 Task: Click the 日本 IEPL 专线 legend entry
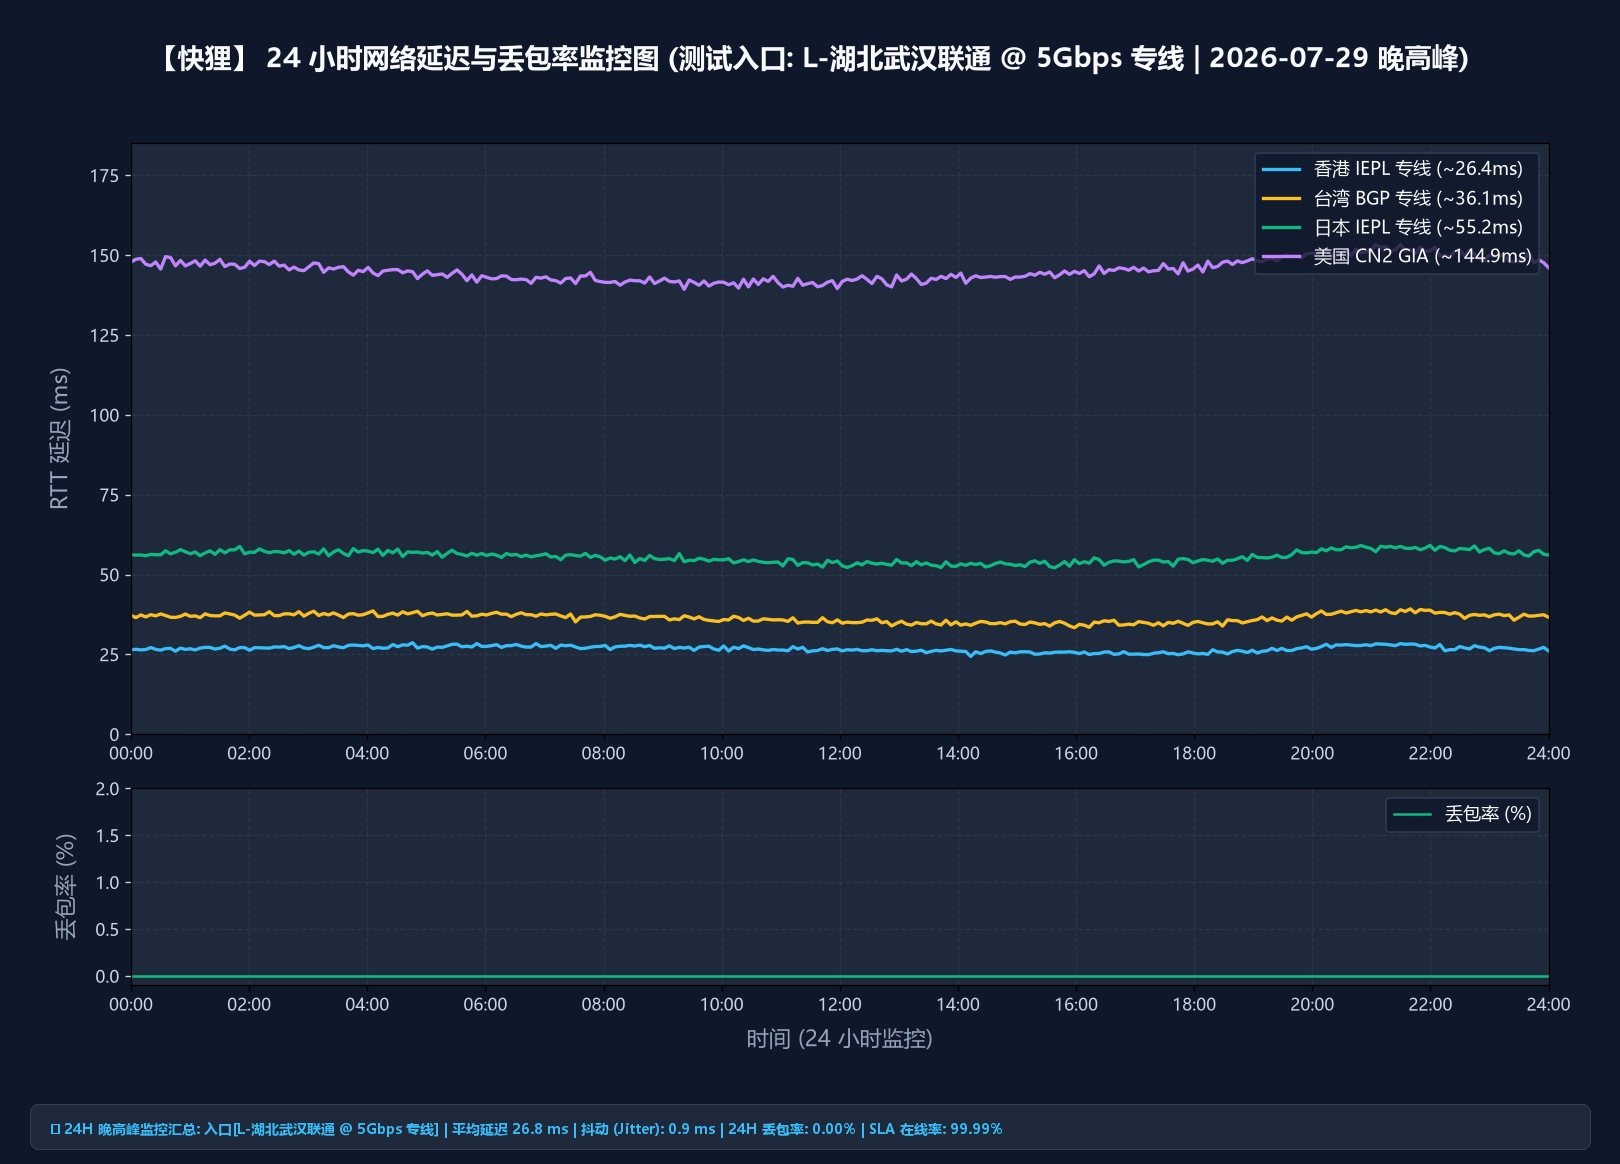coord(1392,227)
